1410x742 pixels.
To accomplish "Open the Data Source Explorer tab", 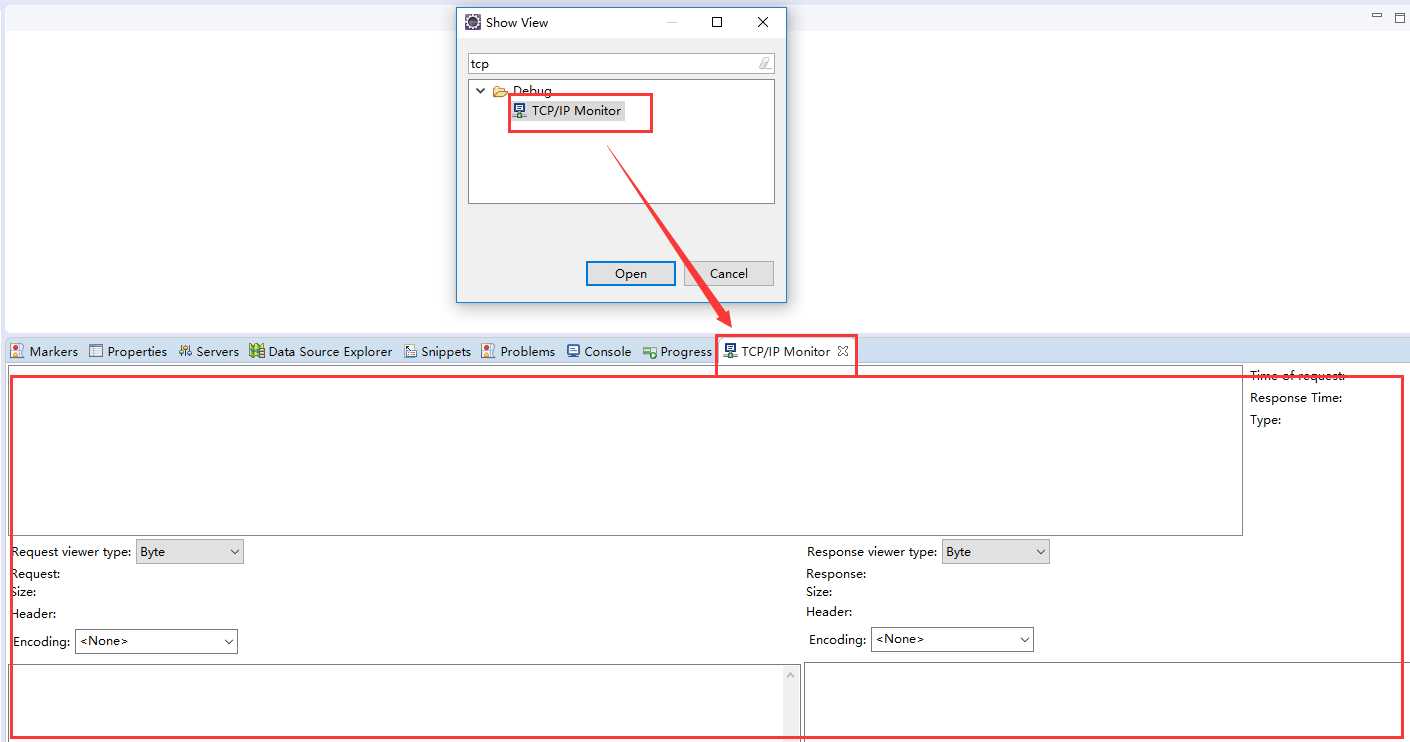I will point(321,351).
